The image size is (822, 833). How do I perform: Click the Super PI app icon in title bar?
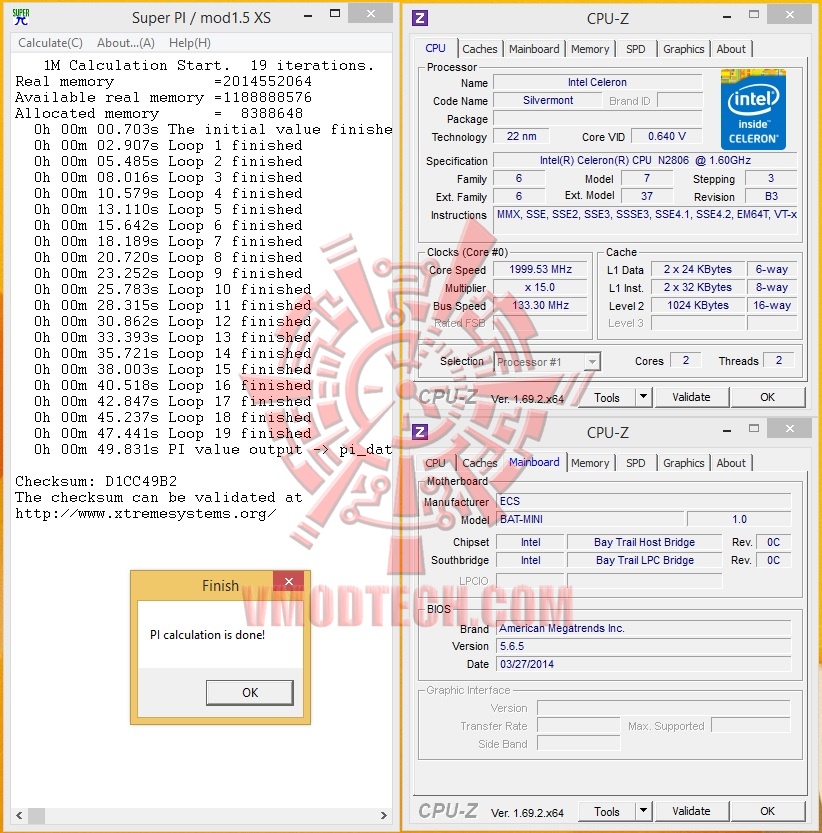pos(21,17)
